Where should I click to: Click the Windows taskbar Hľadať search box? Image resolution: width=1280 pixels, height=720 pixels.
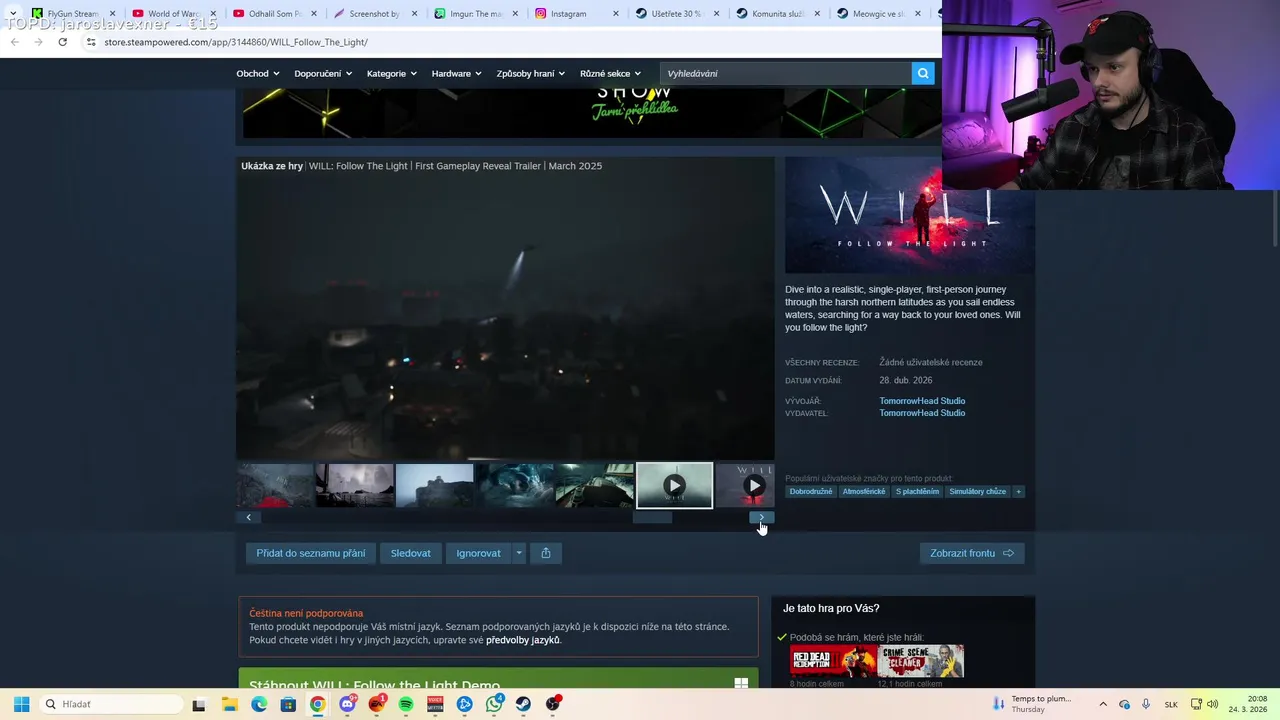110,704
